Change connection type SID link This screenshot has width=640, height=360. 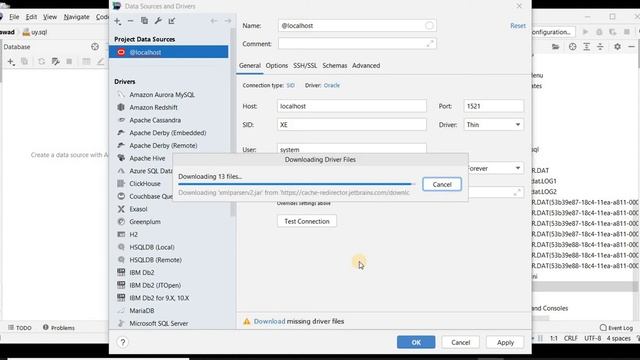pos(291,85)
